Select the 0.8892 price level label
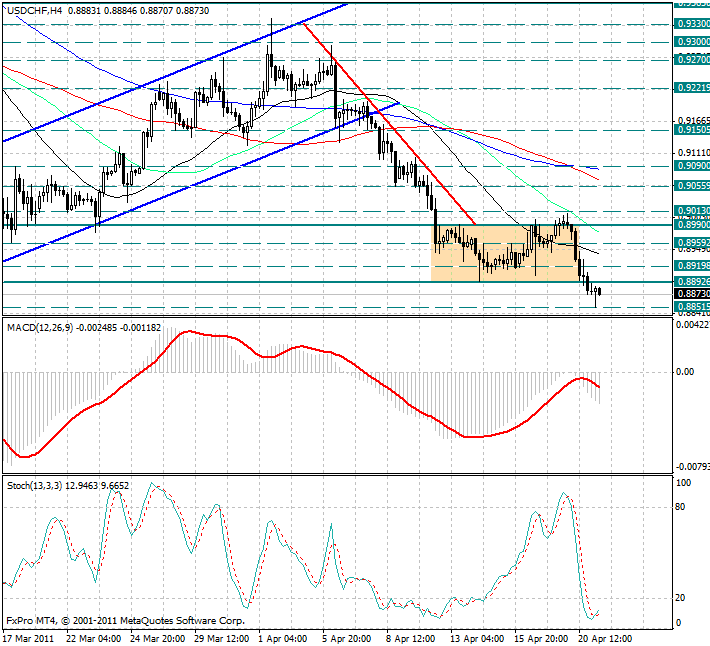Viewport: 710px width, 646px height. pyautogui.click(x=692, y=282)
